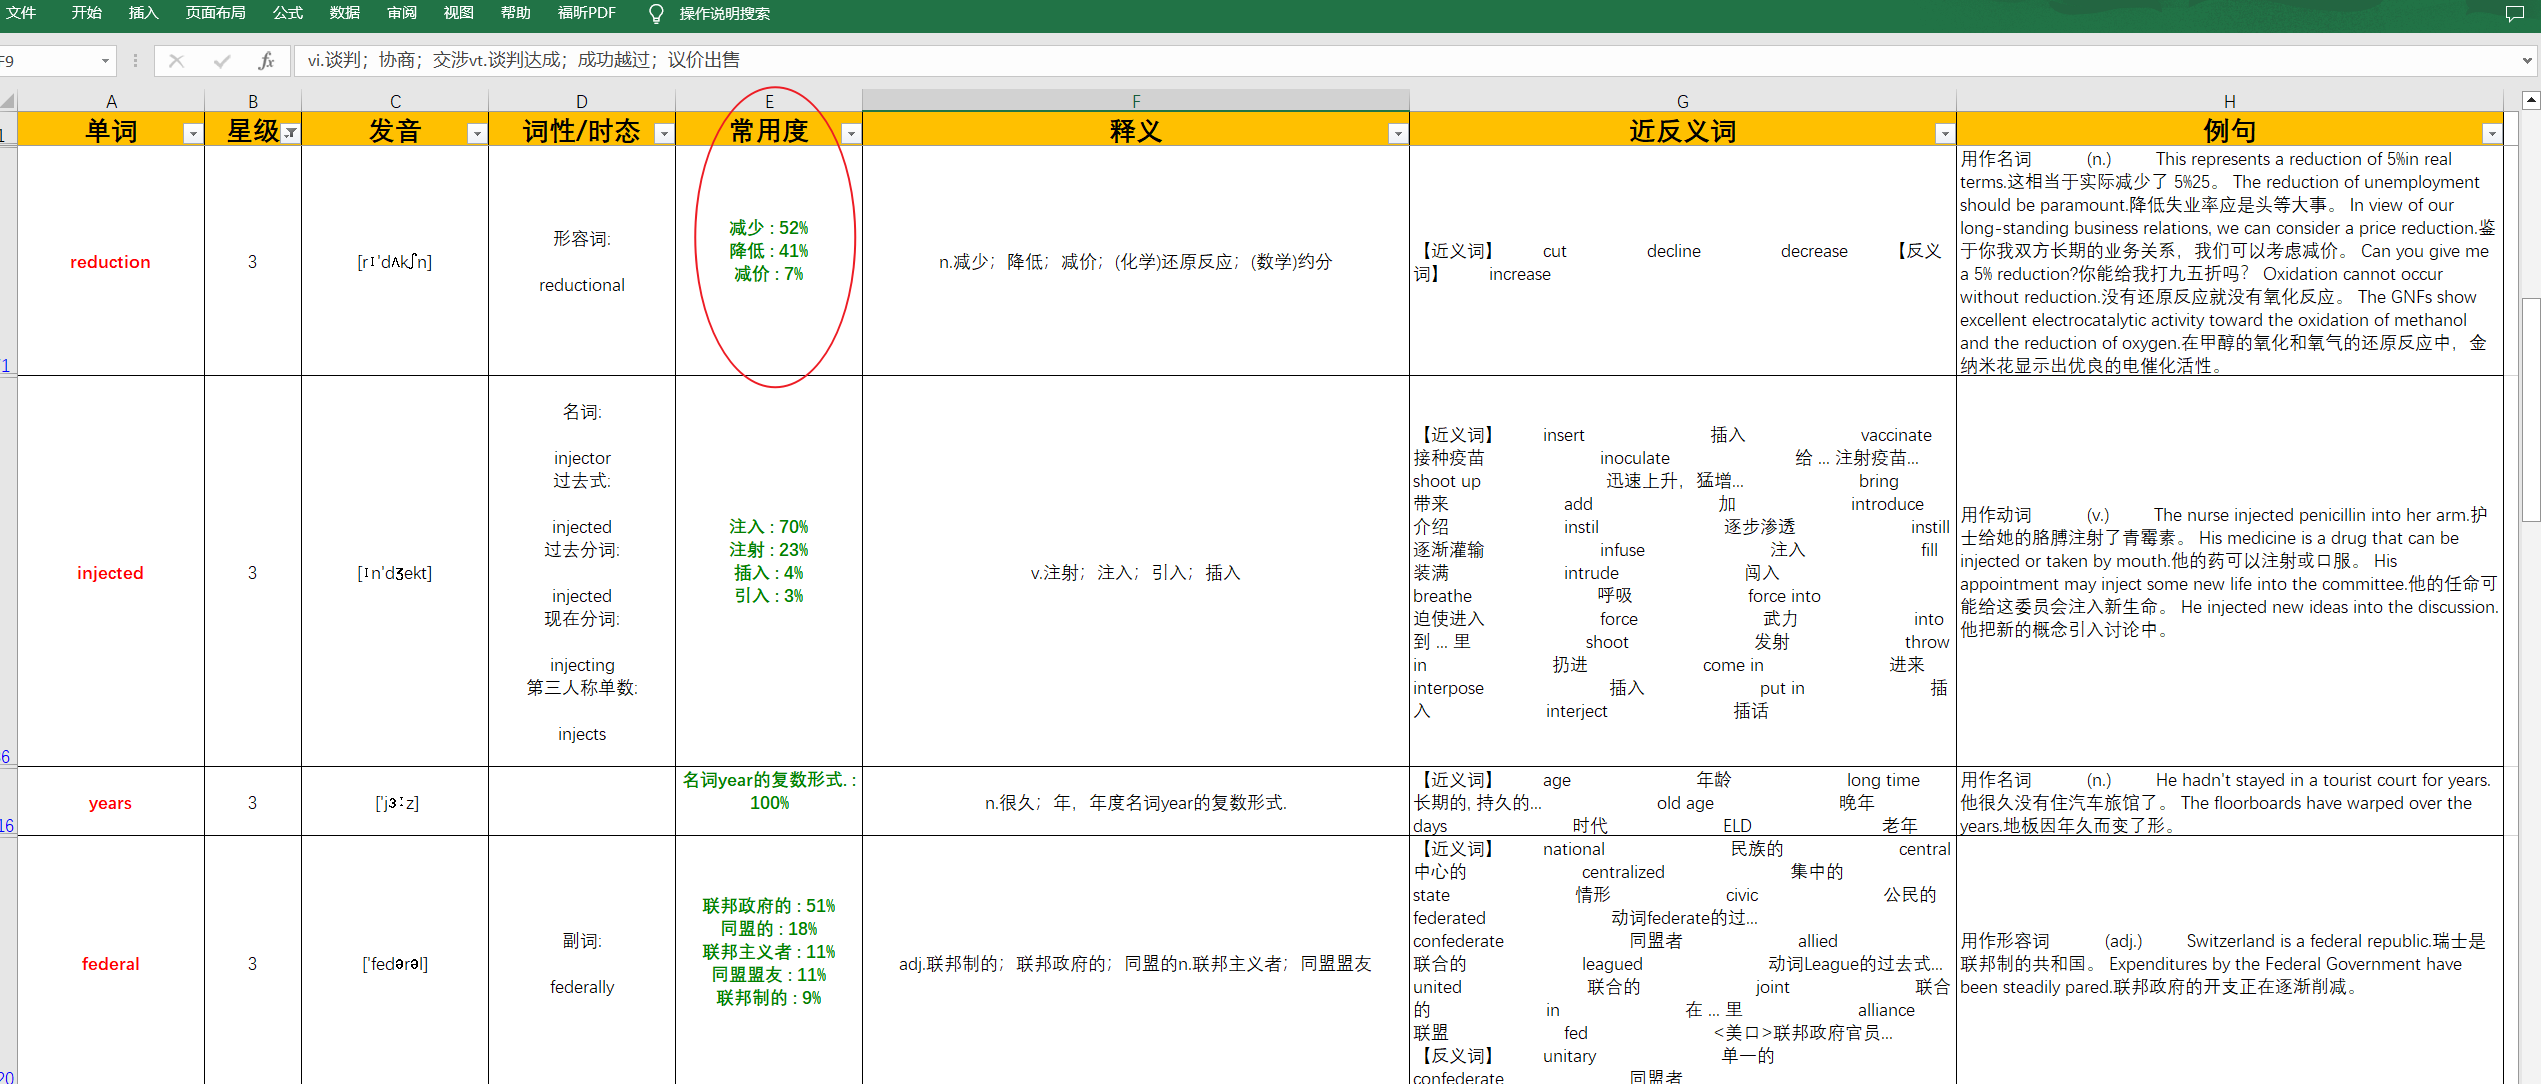Open the 释义 column filter dropdown
The width and height of the screenshot is (2541, 1084).
1397,133
